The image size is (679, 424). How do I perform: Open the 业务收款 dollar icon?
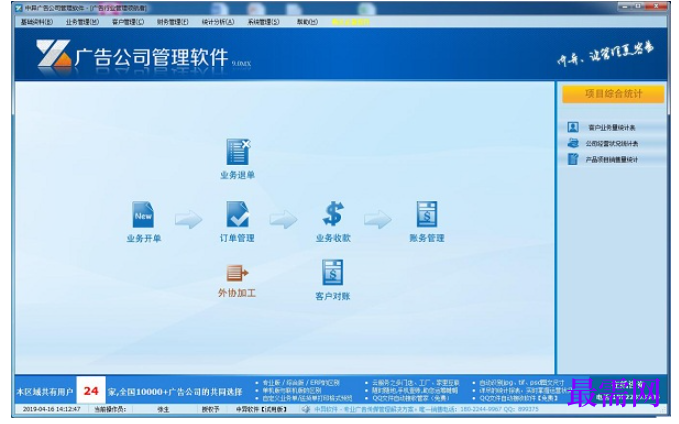pyautogui.click(x=333, y=214)
